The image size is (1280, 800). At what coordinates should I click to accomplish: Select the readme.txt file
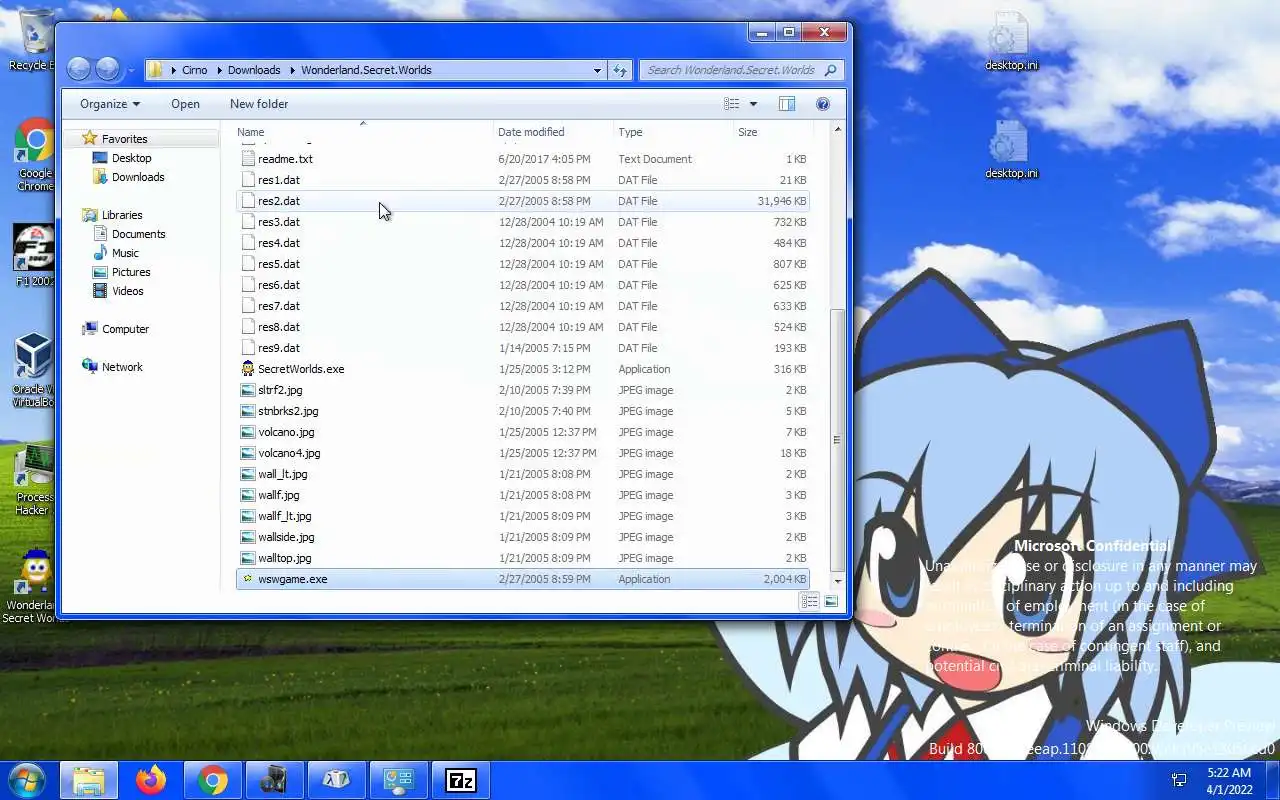click(522, 159)
